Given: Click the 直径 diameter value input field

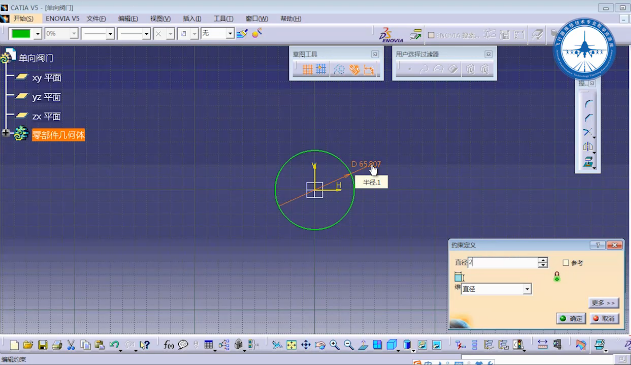Looking at the screenshot, I should [x=503, y=262].
